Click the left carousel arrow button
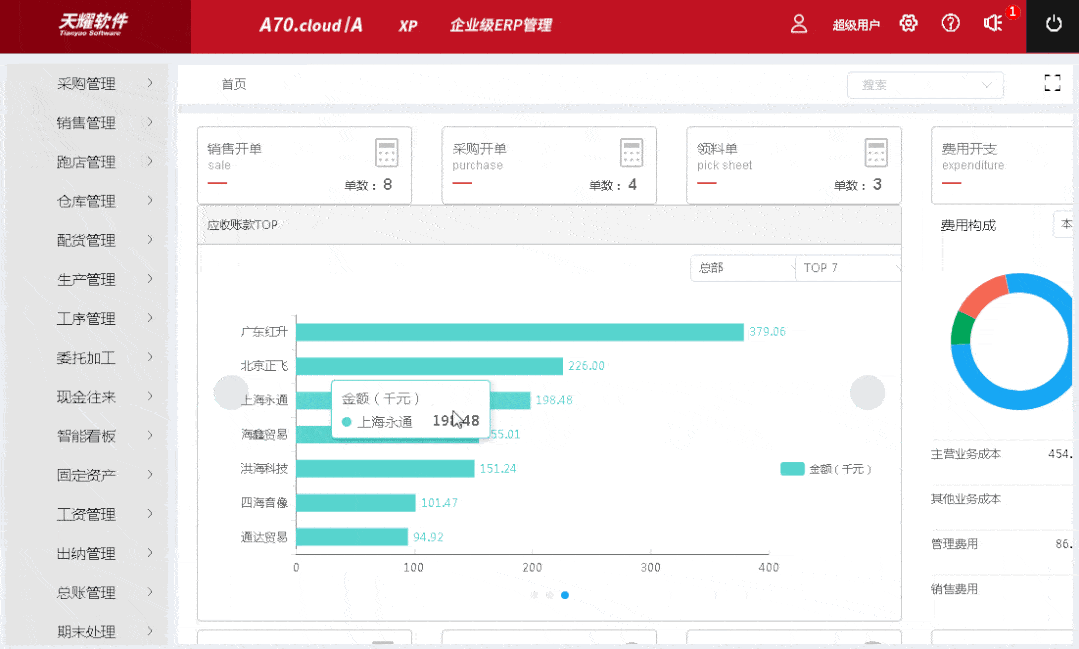1079x649 pixels. coord(231,393)
